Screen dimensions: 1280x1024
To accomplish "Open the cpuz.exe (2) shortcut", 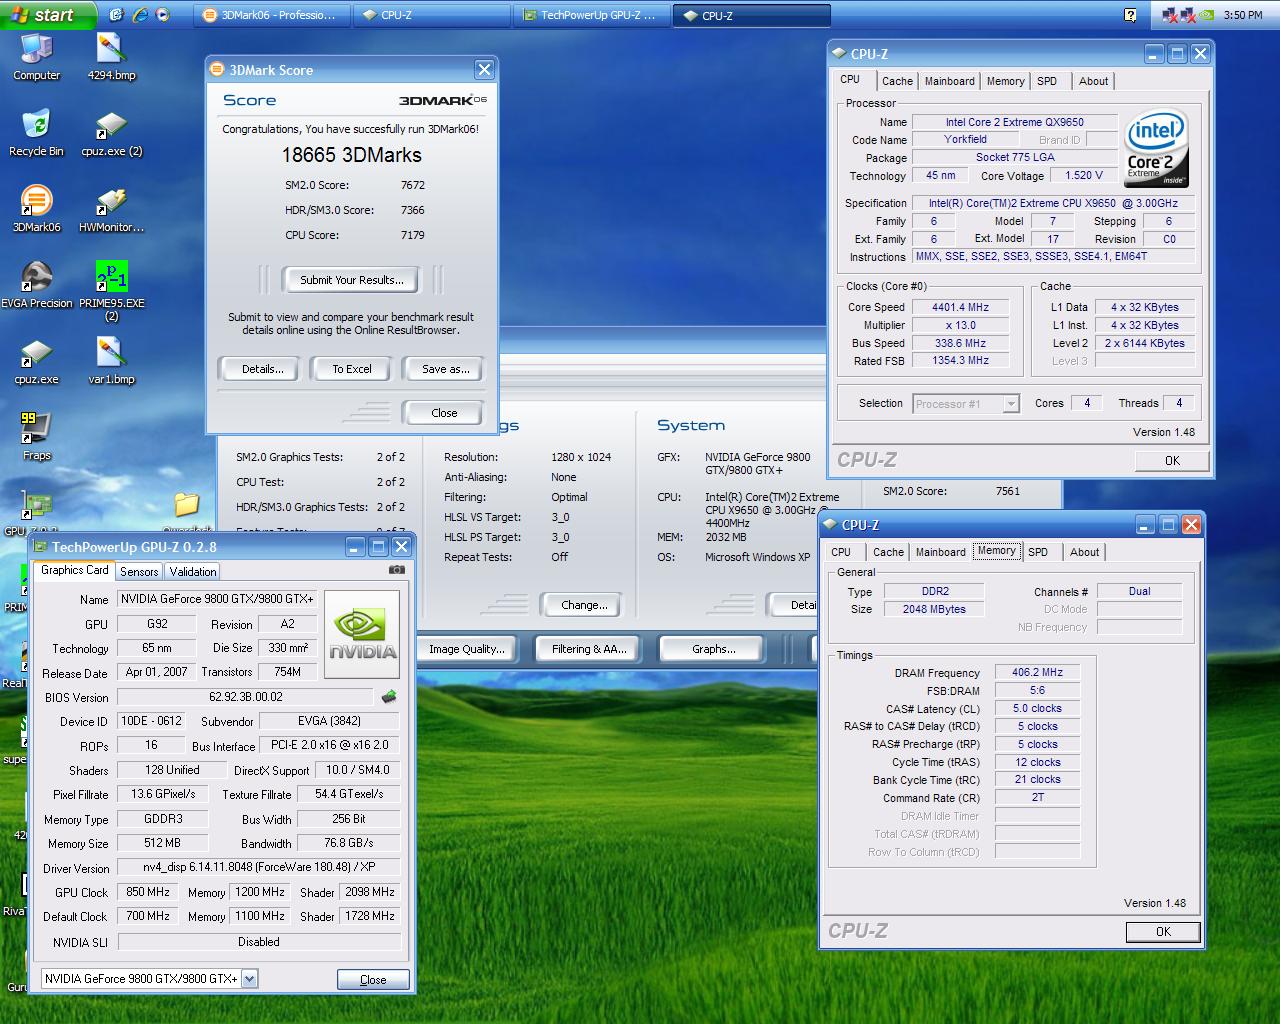I will click(111, 132).
